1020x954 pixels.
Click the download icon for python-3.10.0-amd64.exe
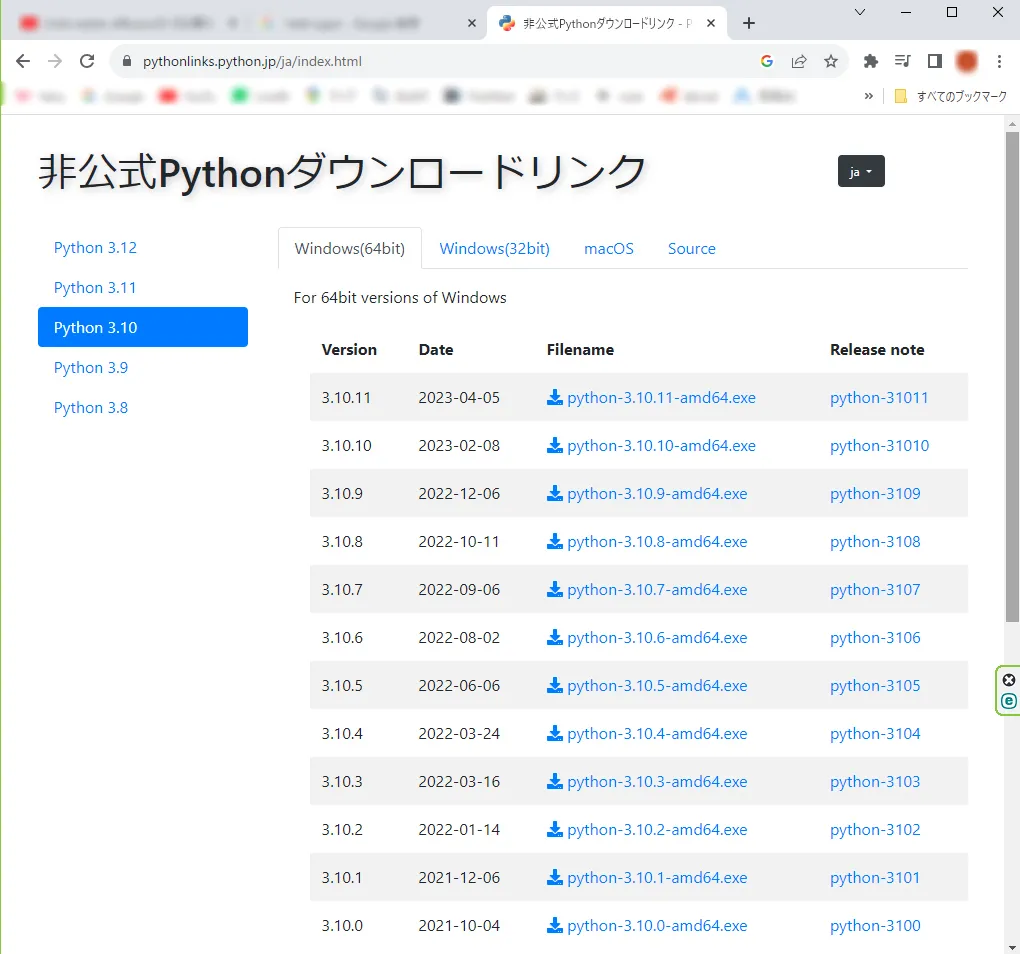(554, 925)
